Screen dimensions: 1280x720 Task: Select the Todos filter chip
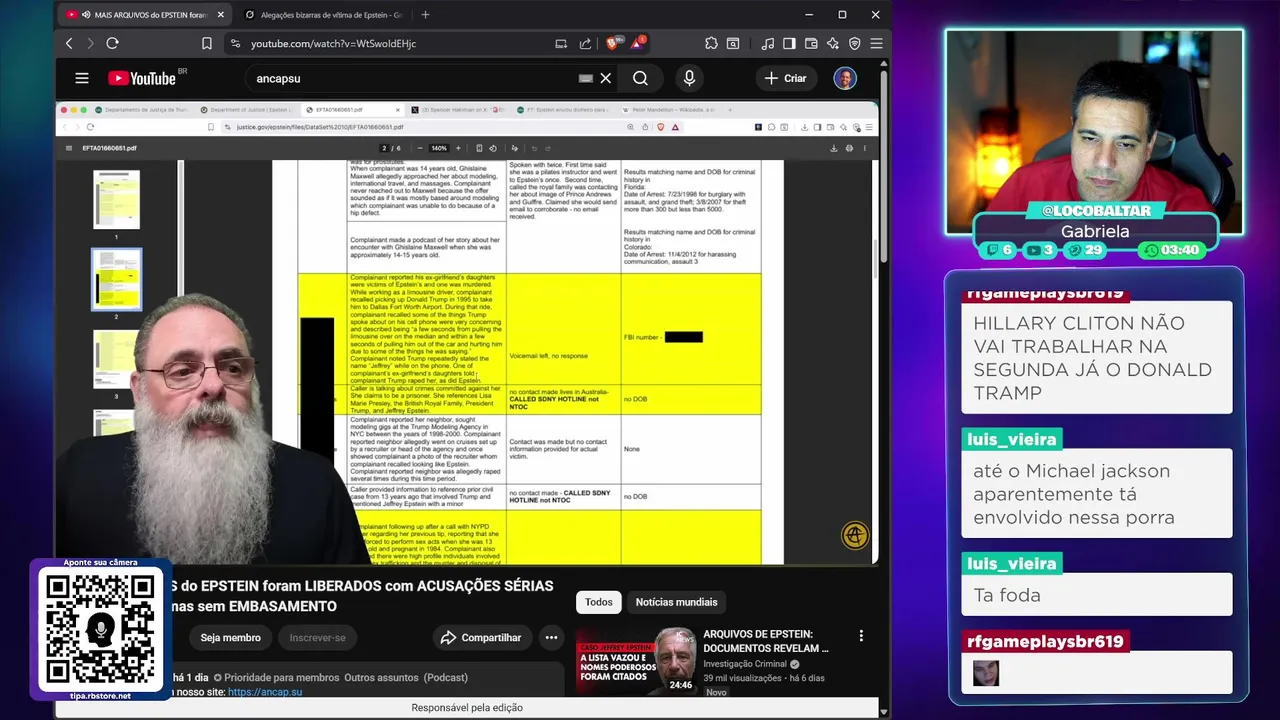599,602
